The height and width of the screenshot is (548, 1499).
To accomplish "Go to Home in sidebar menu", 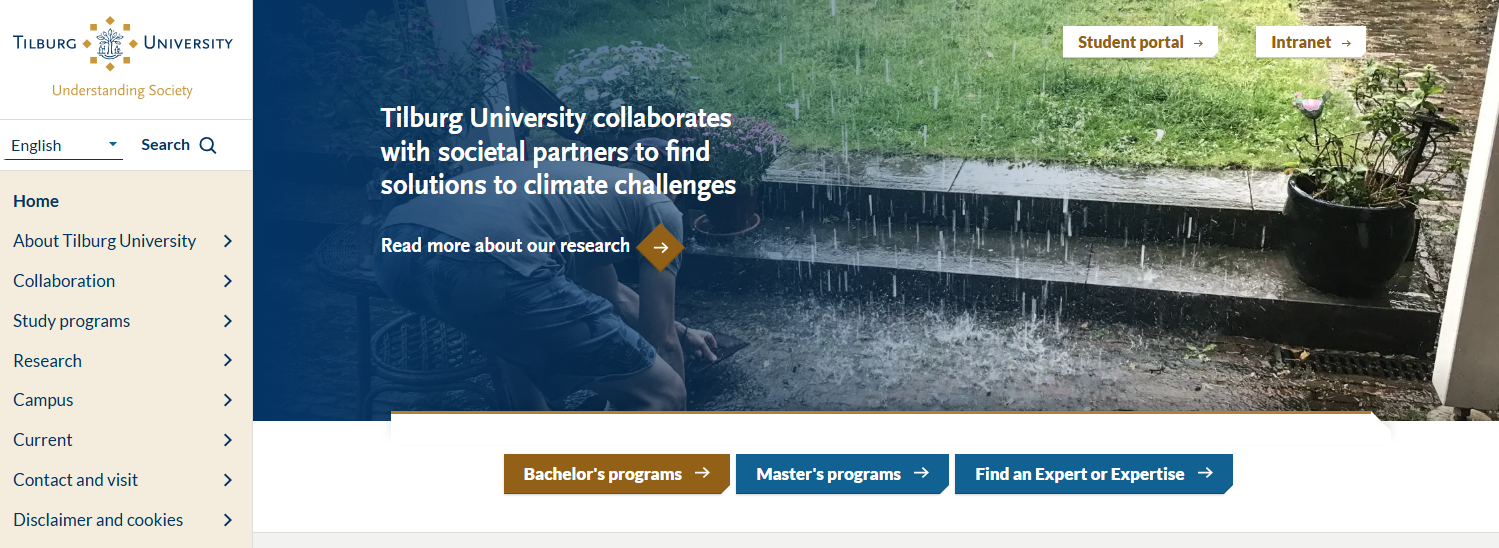I will pos(36,201).
